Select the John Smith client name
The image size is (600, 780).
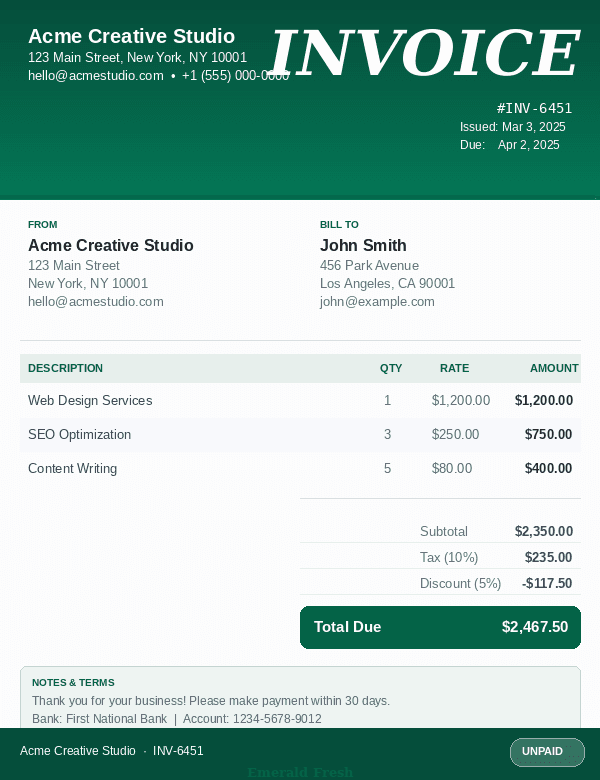click(363, 245)
